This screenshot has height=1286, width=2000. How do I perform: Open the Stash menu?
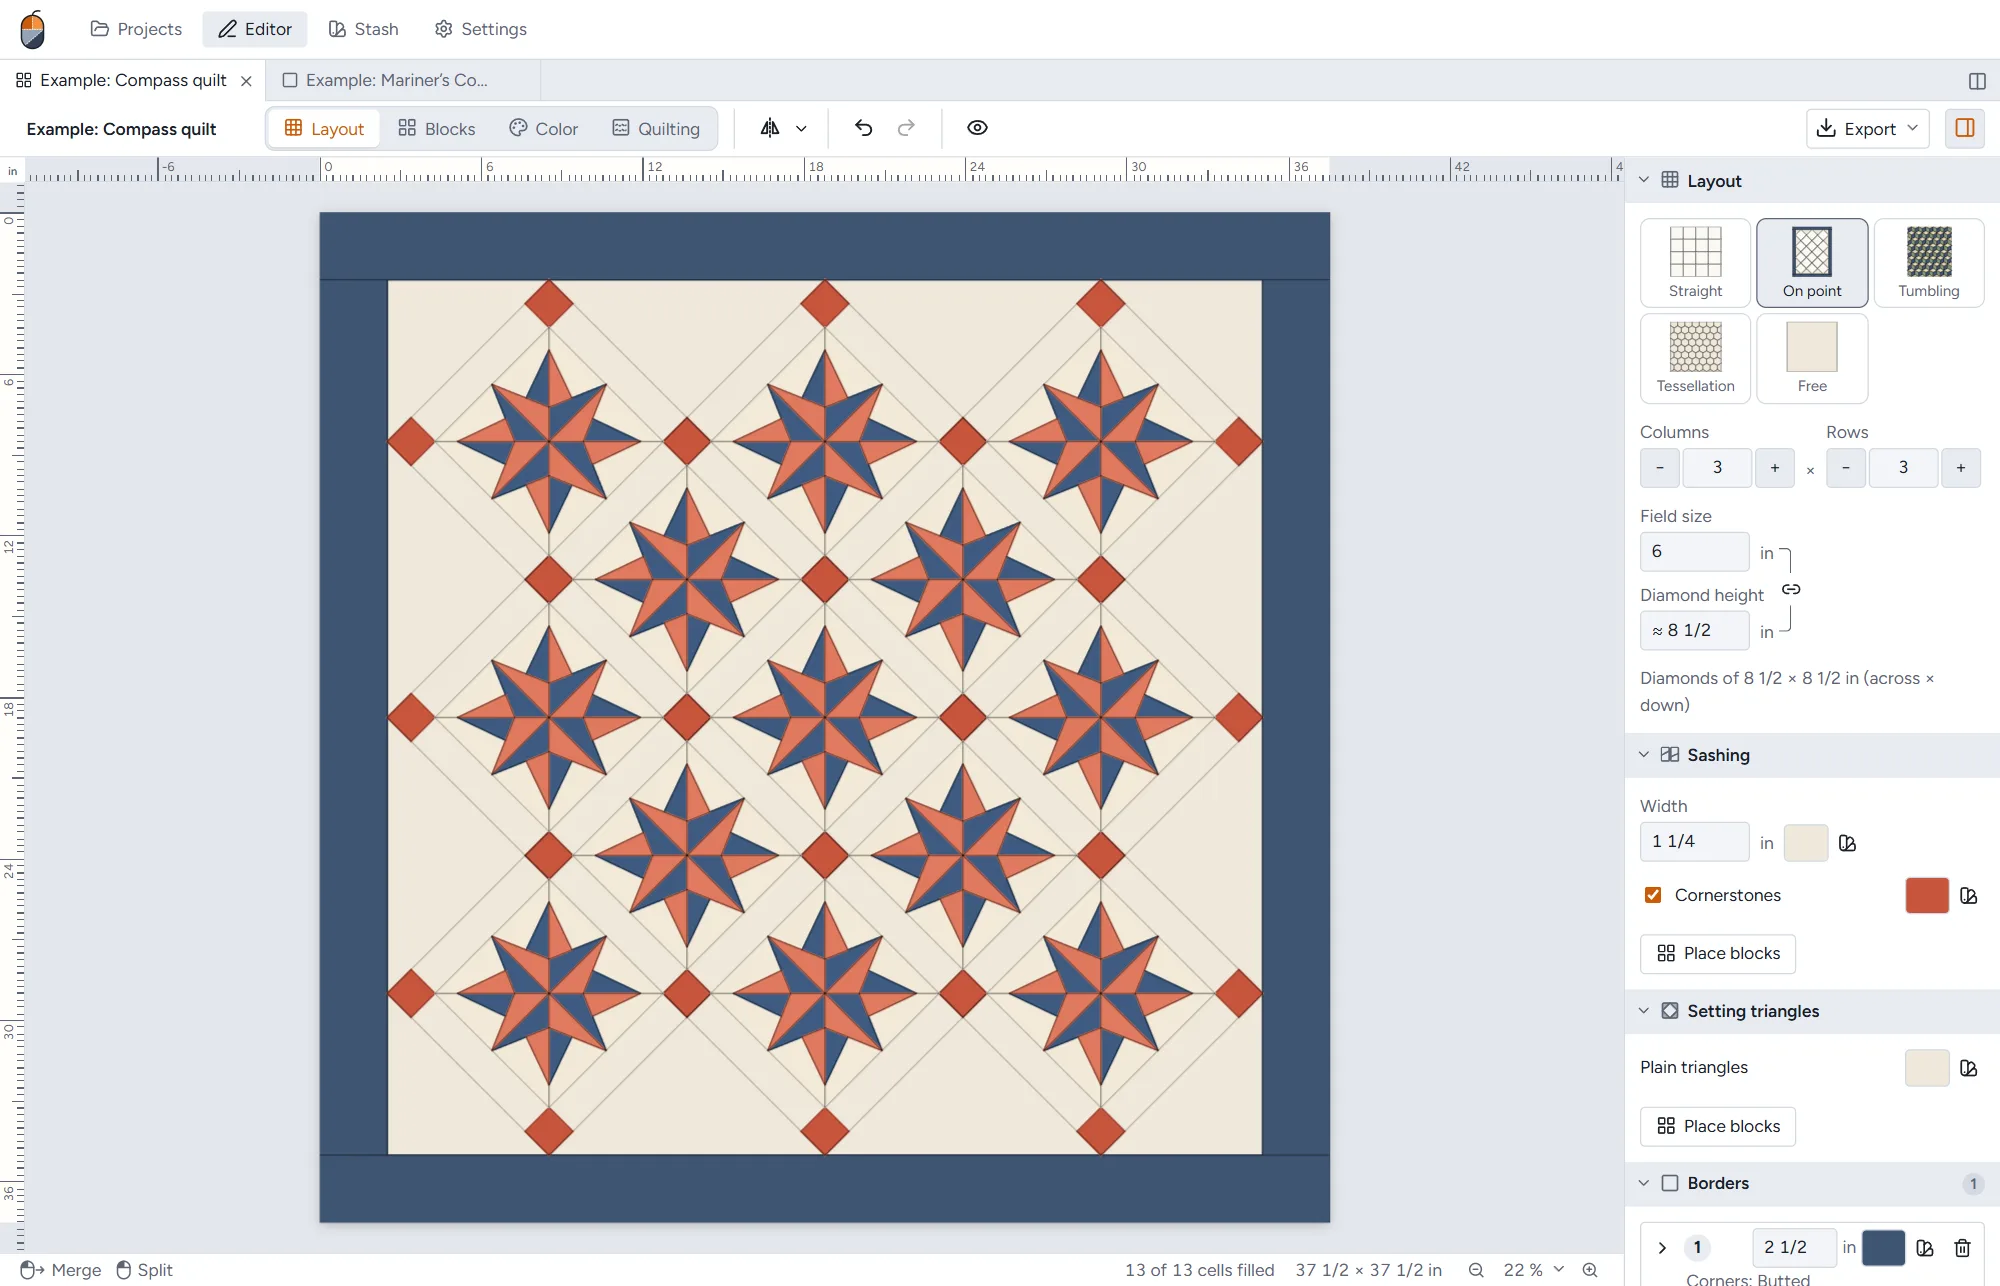pos(364,29)
